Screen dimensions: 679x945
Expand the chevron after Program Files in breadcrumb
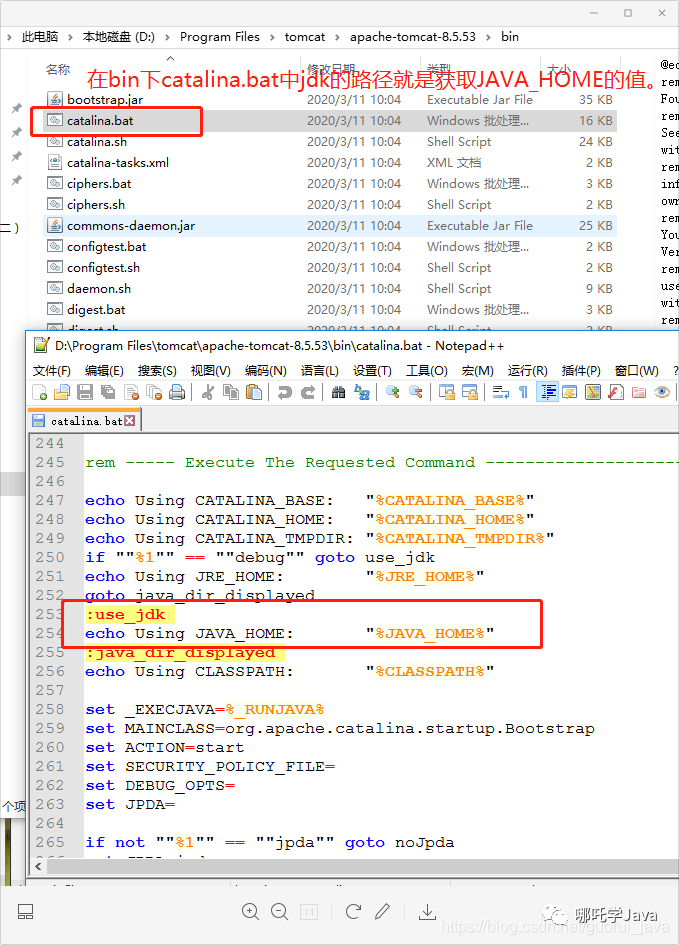[272, 37]
